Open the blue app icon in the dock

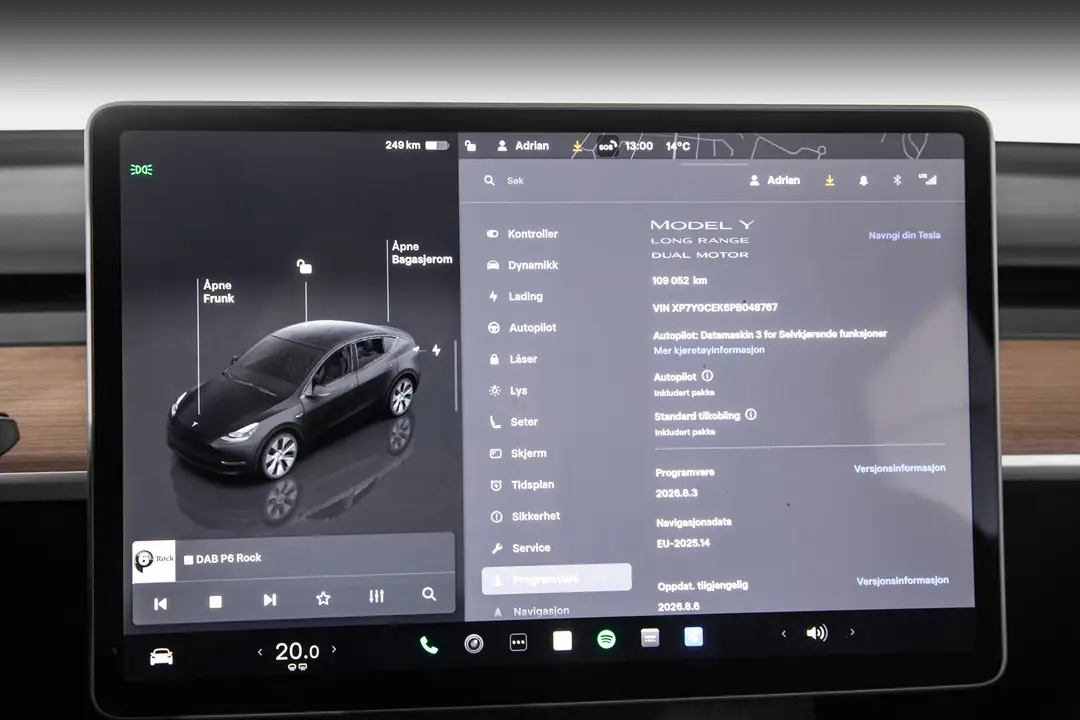pyautogui.click(x=694, y=637)
